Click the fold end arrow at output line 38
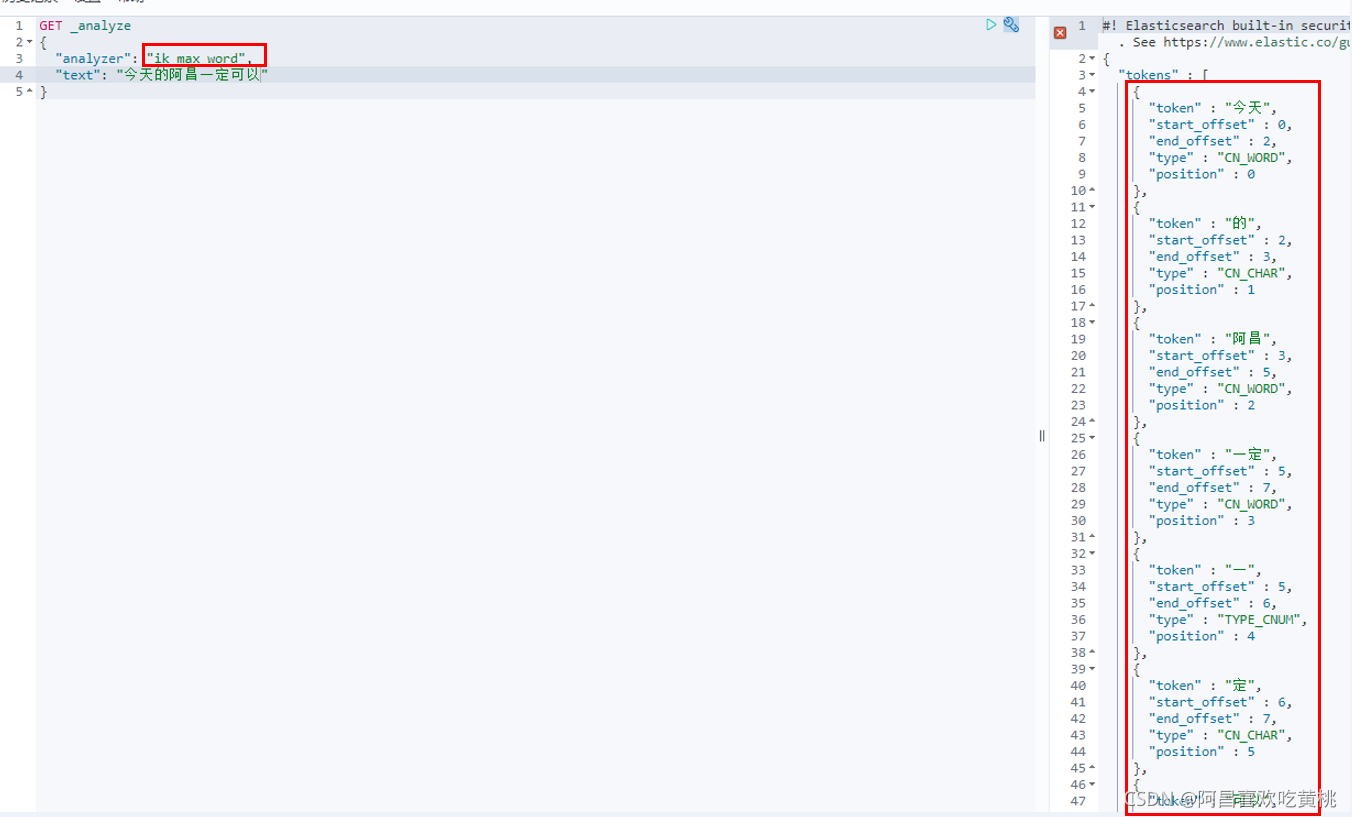The height and width of the screenshot is (817, 1352). click(x=1092, y=653)
